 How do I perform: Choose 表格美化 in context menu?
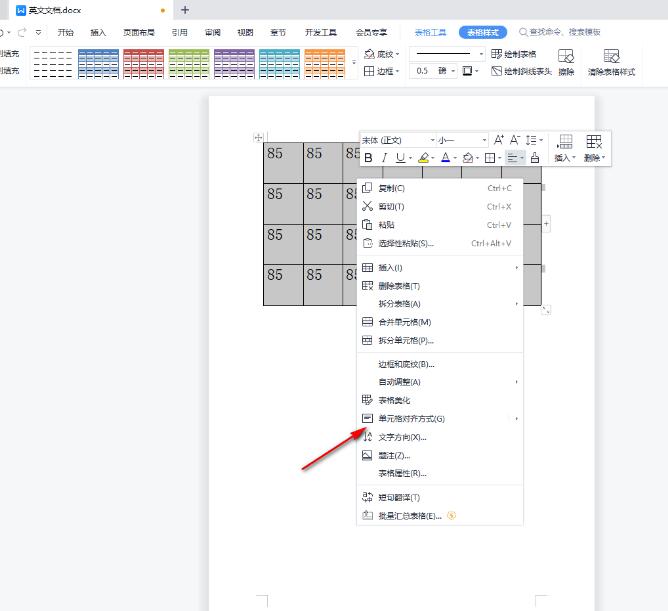point(440,401)
